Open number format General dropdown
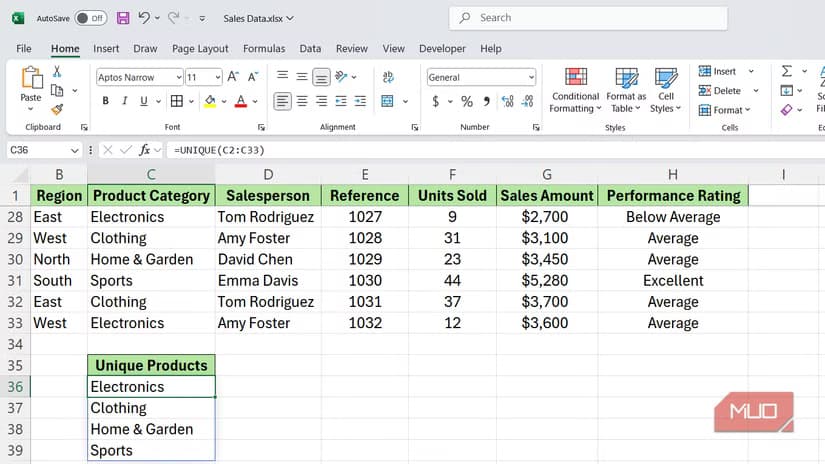825x464 pixels. coord(531,77)
